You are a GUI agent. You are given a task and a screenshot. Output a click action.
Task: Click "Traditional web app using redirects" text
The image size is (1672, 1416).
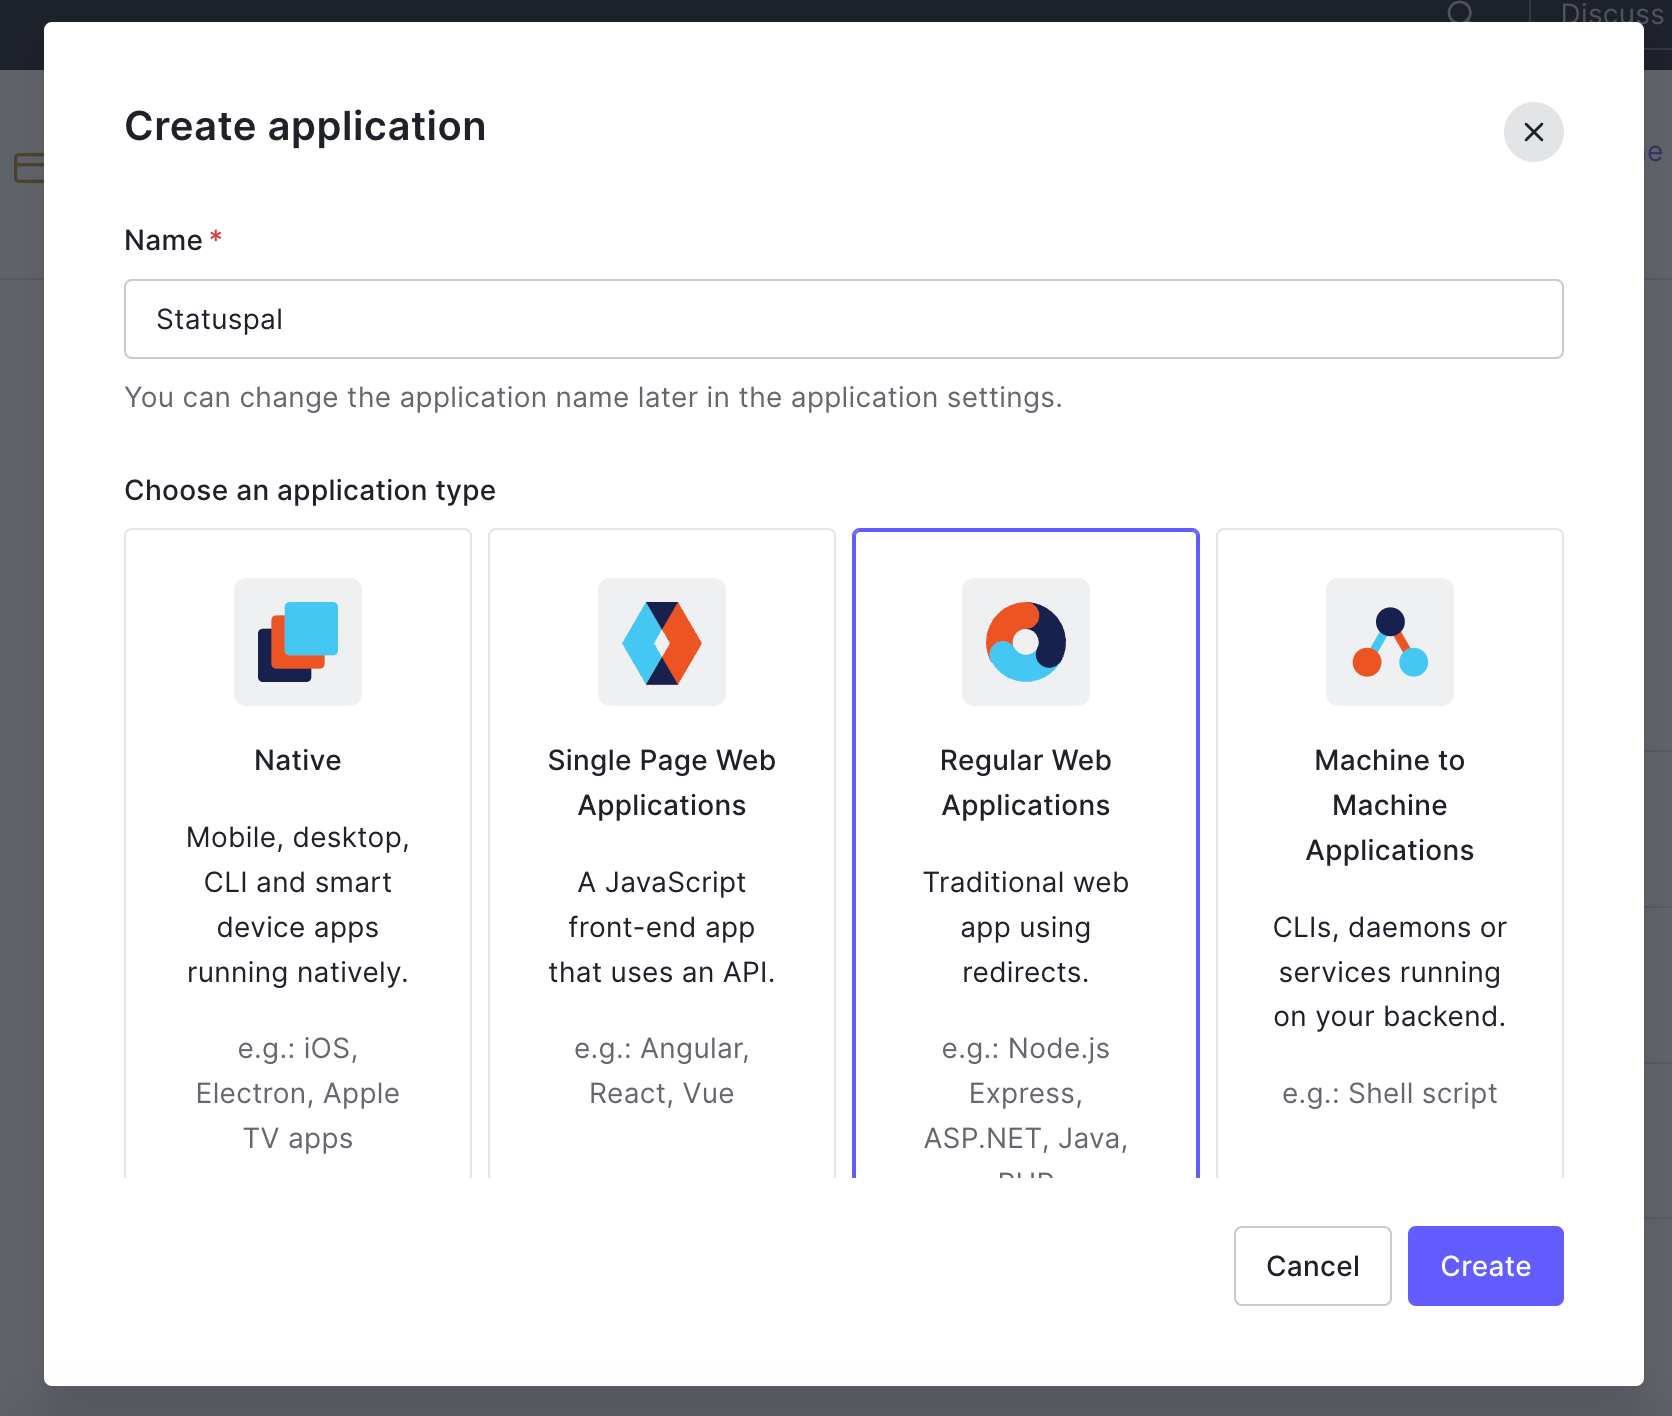click(1026, 927)
